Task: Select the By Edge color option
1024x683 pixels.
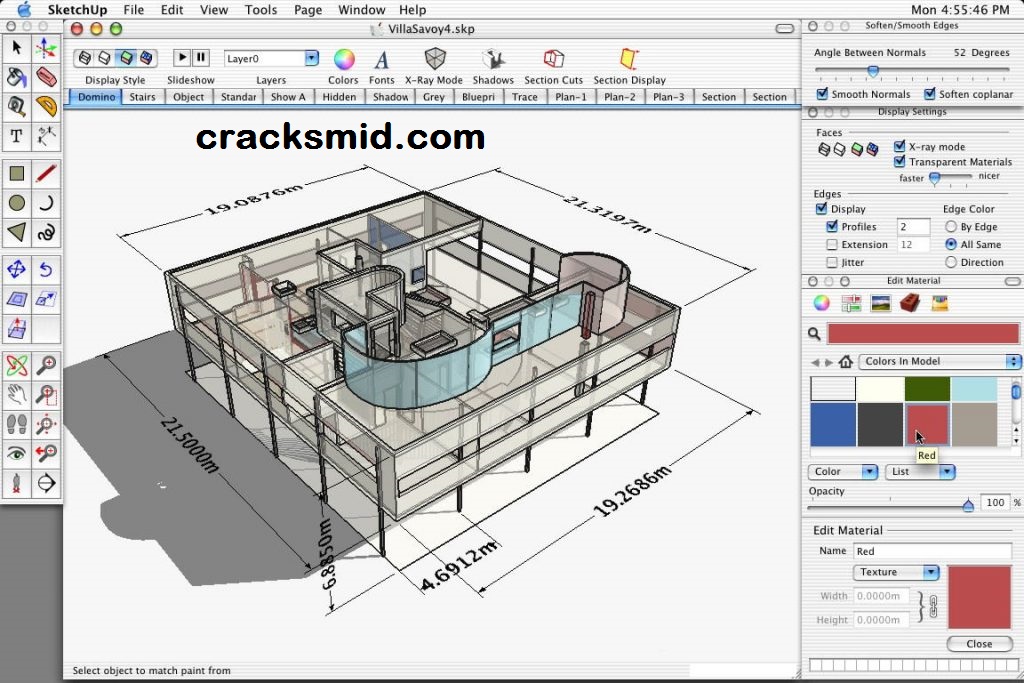Action: (x=951, y=227)
